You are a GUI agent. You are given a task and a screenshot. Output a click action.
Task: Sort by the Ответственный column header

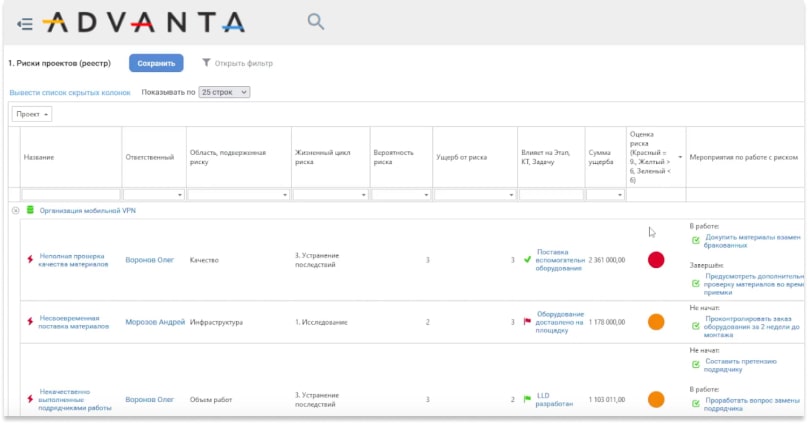[150, 157]
